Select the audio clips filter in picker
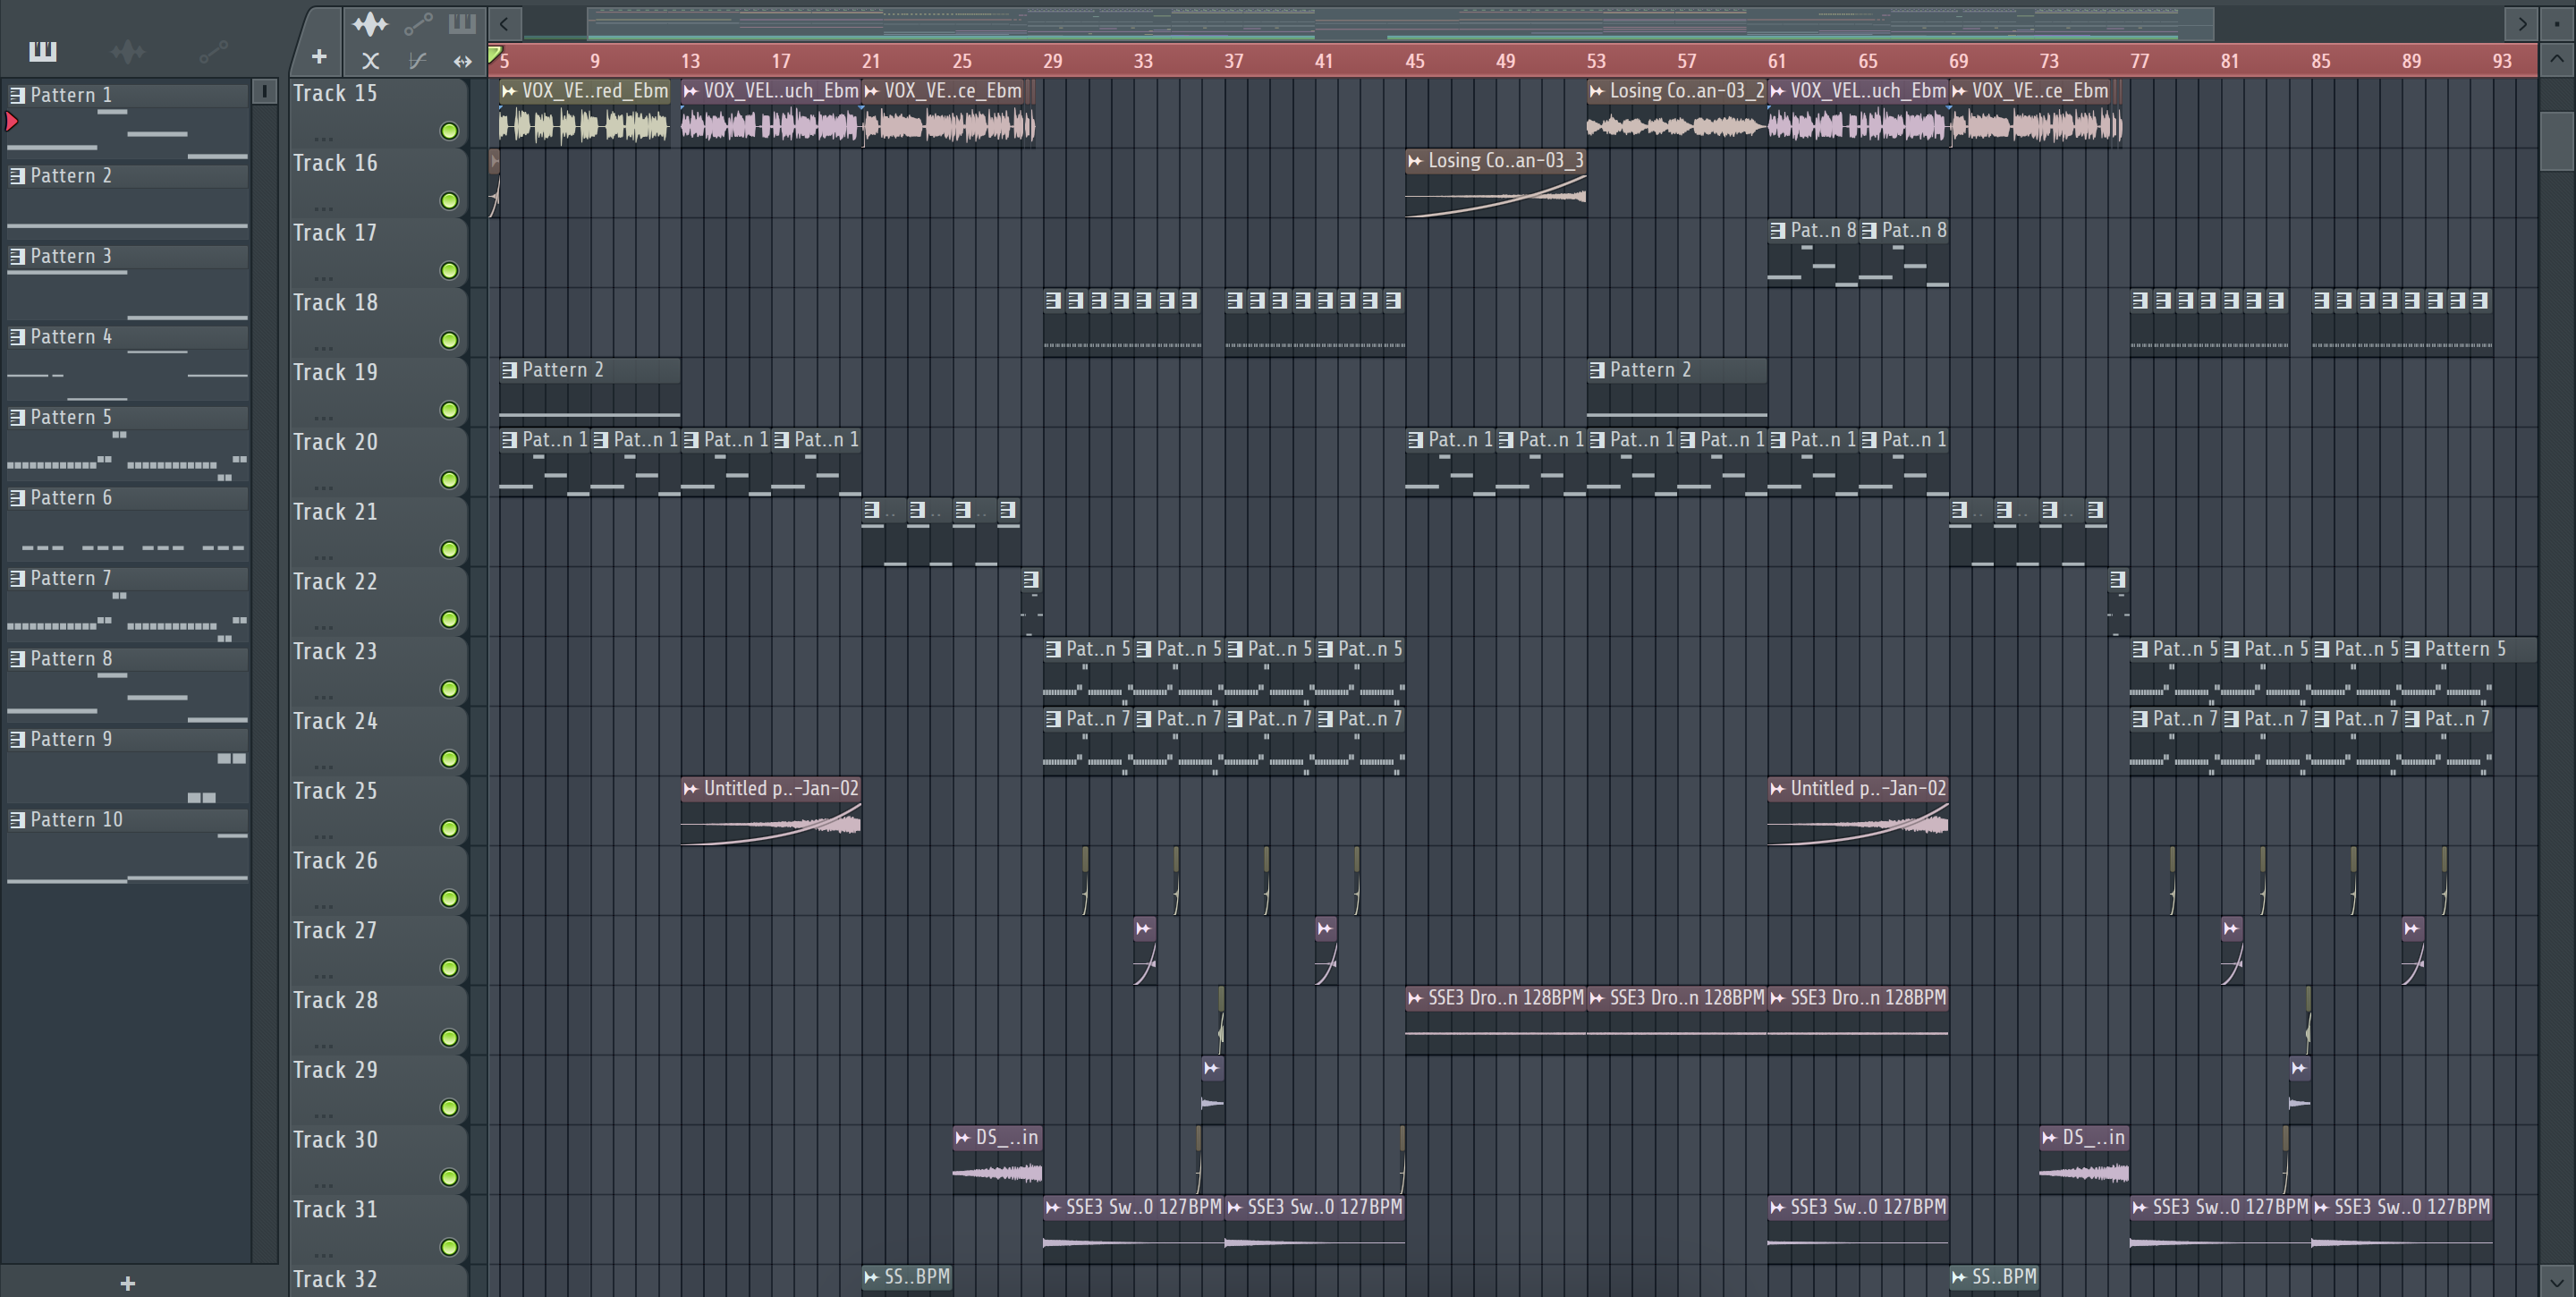Viewport: 2576px width, 1297px height. pos(127,51)
